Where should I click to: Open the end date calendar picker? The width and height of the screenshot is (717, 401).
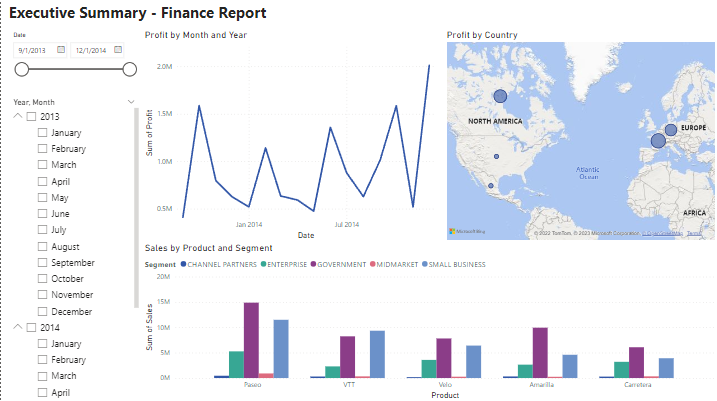(x=119, y=49)
